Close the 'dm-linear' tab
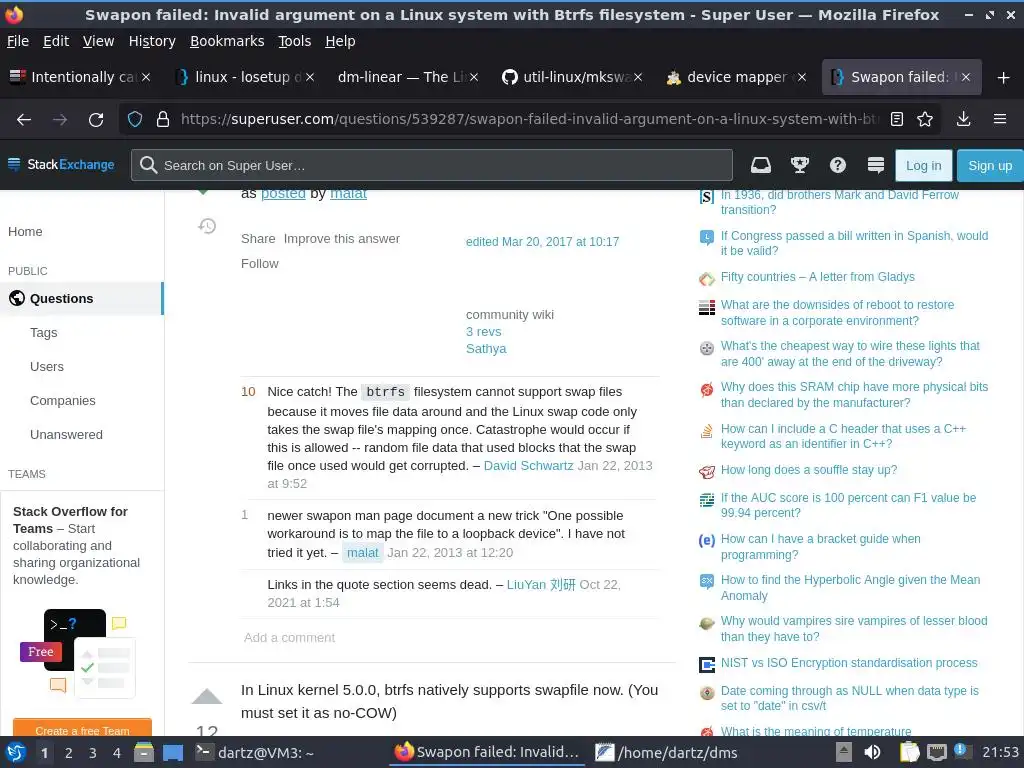 click(x=474, y=77)
